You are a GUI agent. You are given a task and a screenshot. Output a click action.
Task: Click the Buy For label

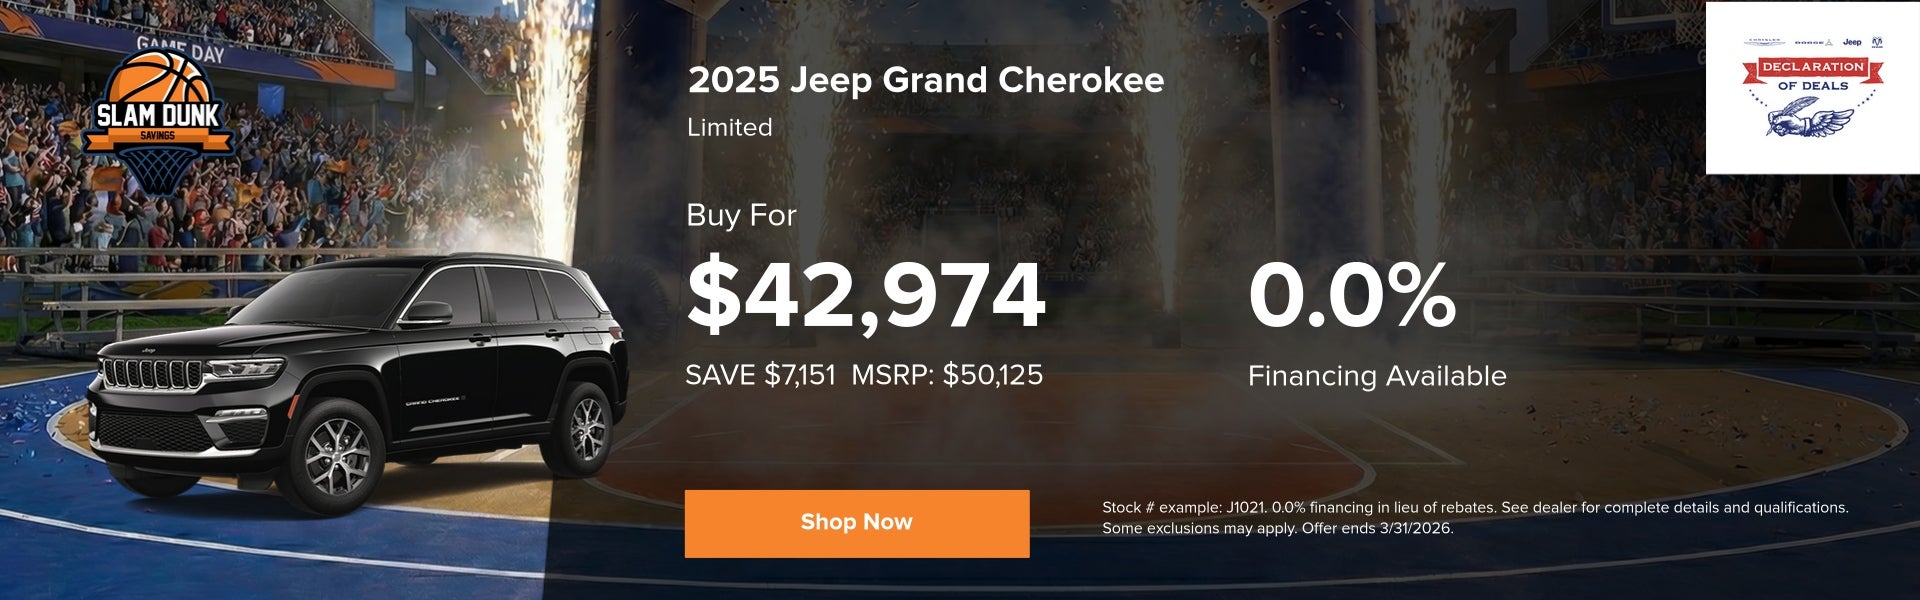tap(741, 215)
